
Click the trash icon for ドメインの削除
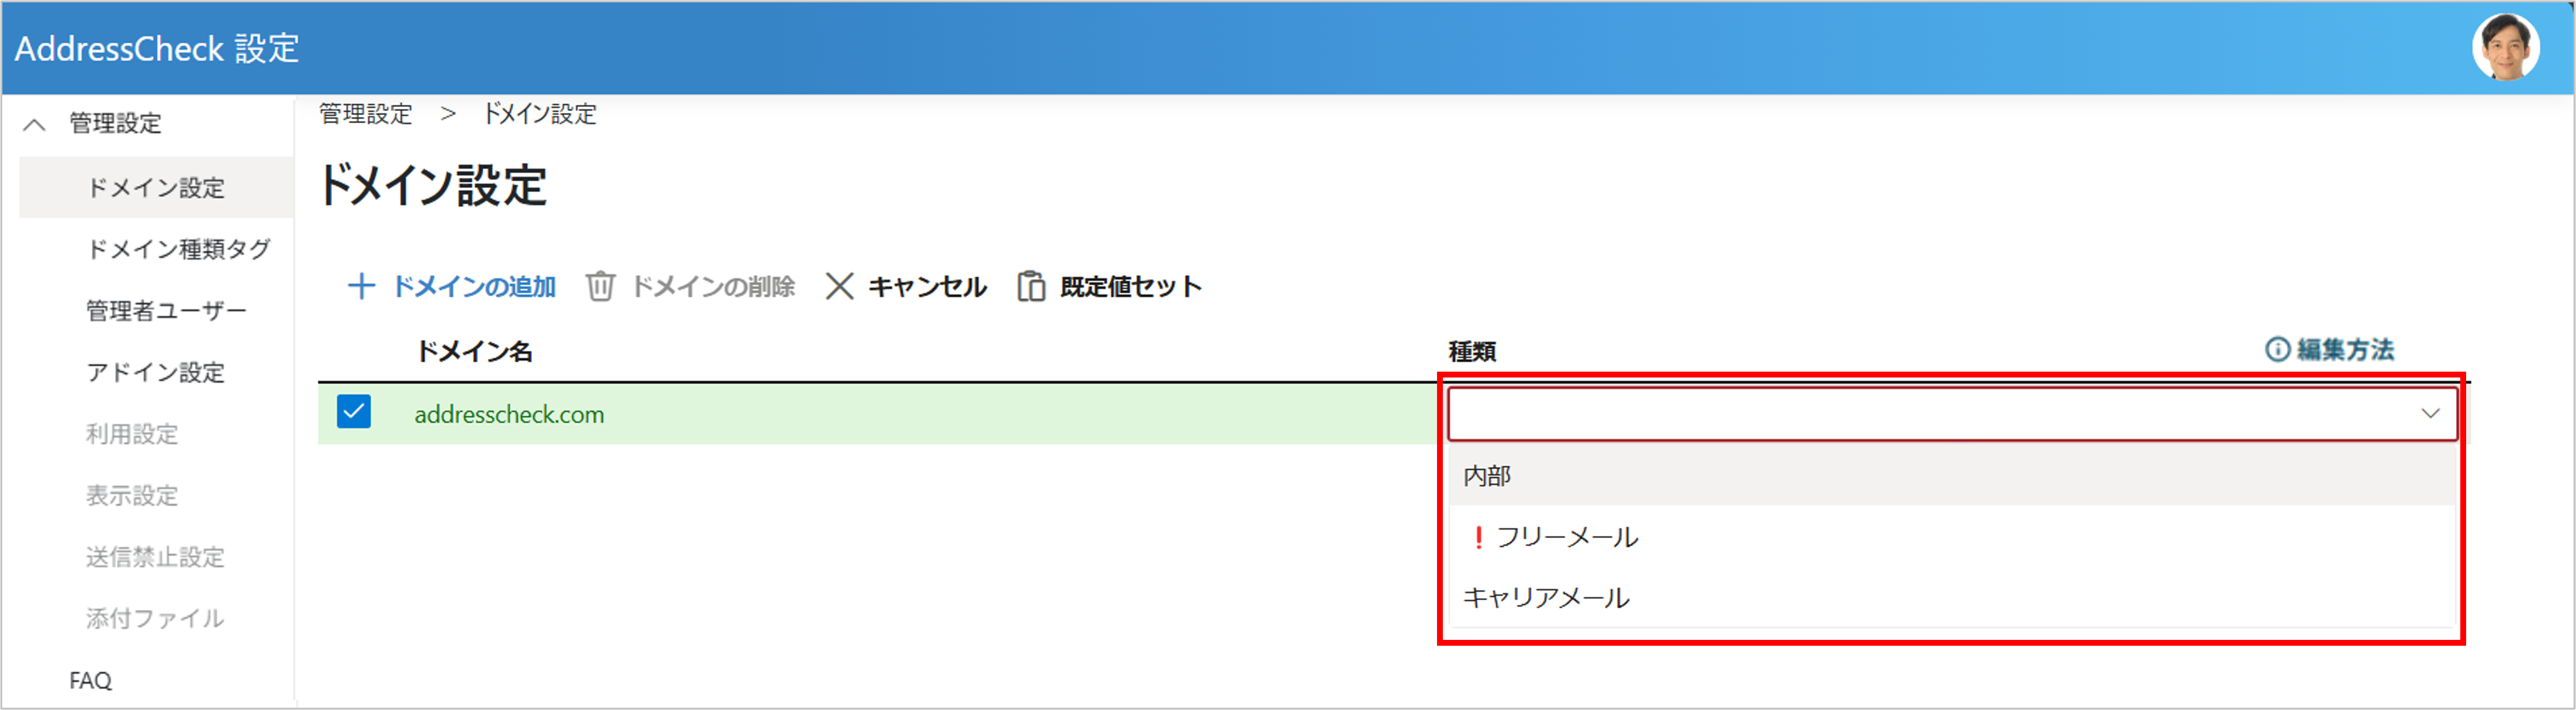tap(600, 287)
